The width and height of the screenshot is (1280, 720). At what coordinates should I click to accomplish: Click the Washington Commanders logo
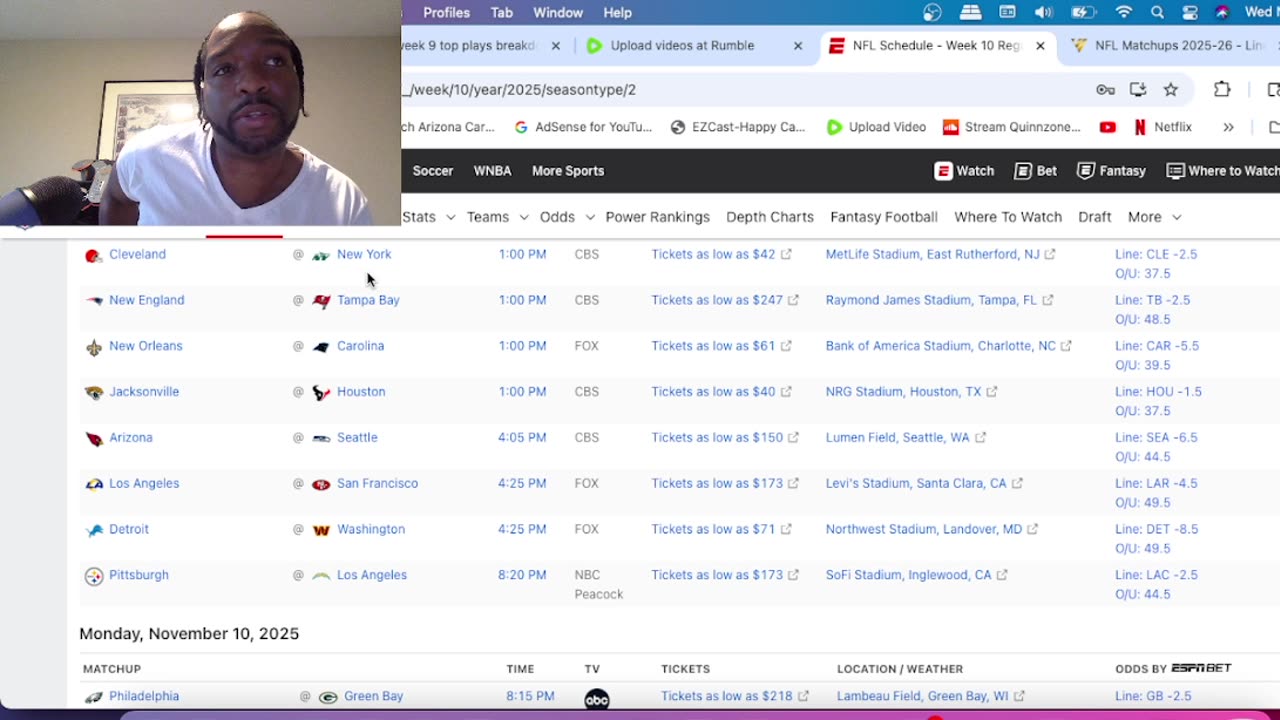point(321,531)
